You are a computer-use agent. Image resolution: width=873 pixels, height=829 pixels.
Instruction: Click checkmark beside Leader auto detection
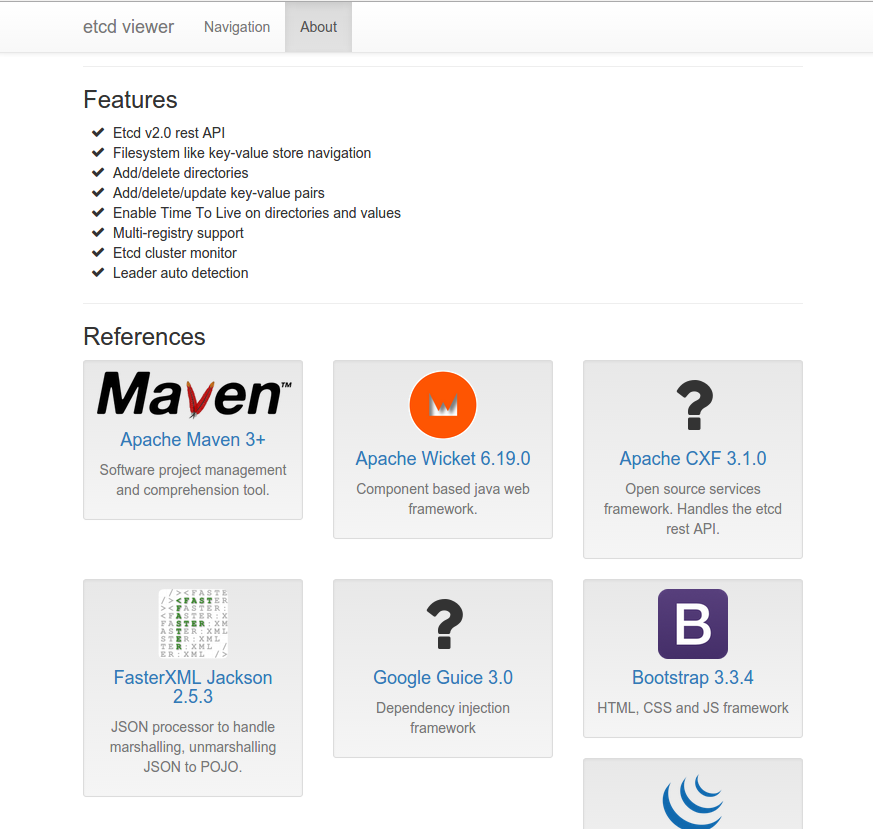(98, 273)
